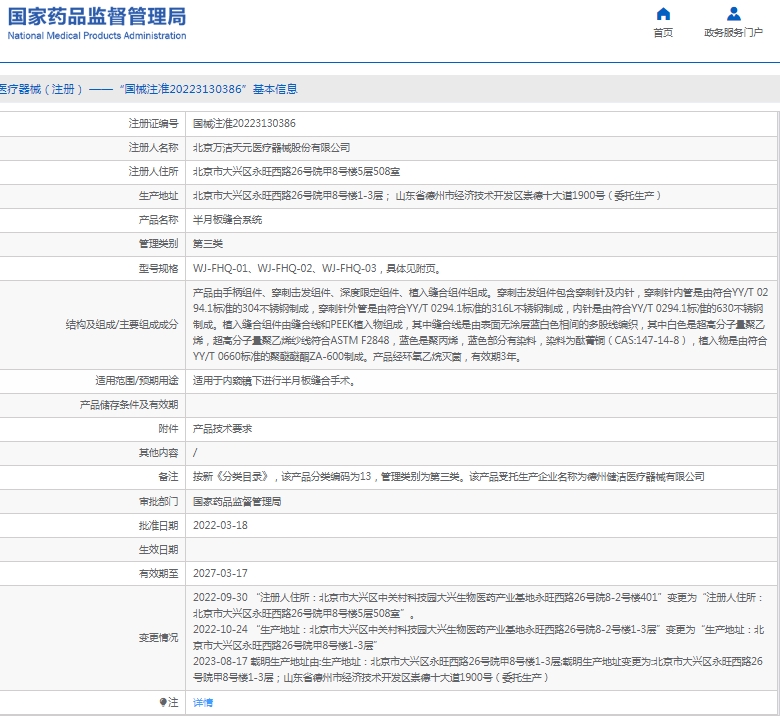
Task: Click approval date 2022-03-18
Action: (x=220, y=525)
